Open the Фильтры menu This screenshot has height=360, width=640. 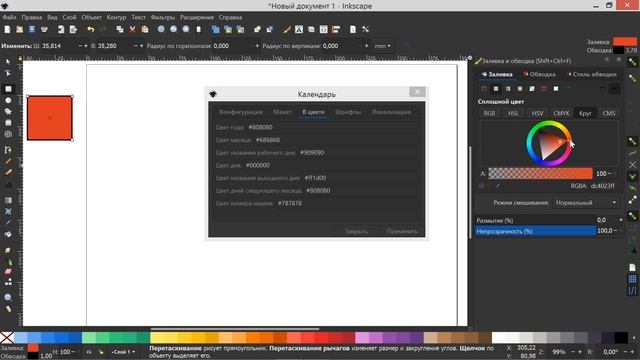[x=162, y=17]
